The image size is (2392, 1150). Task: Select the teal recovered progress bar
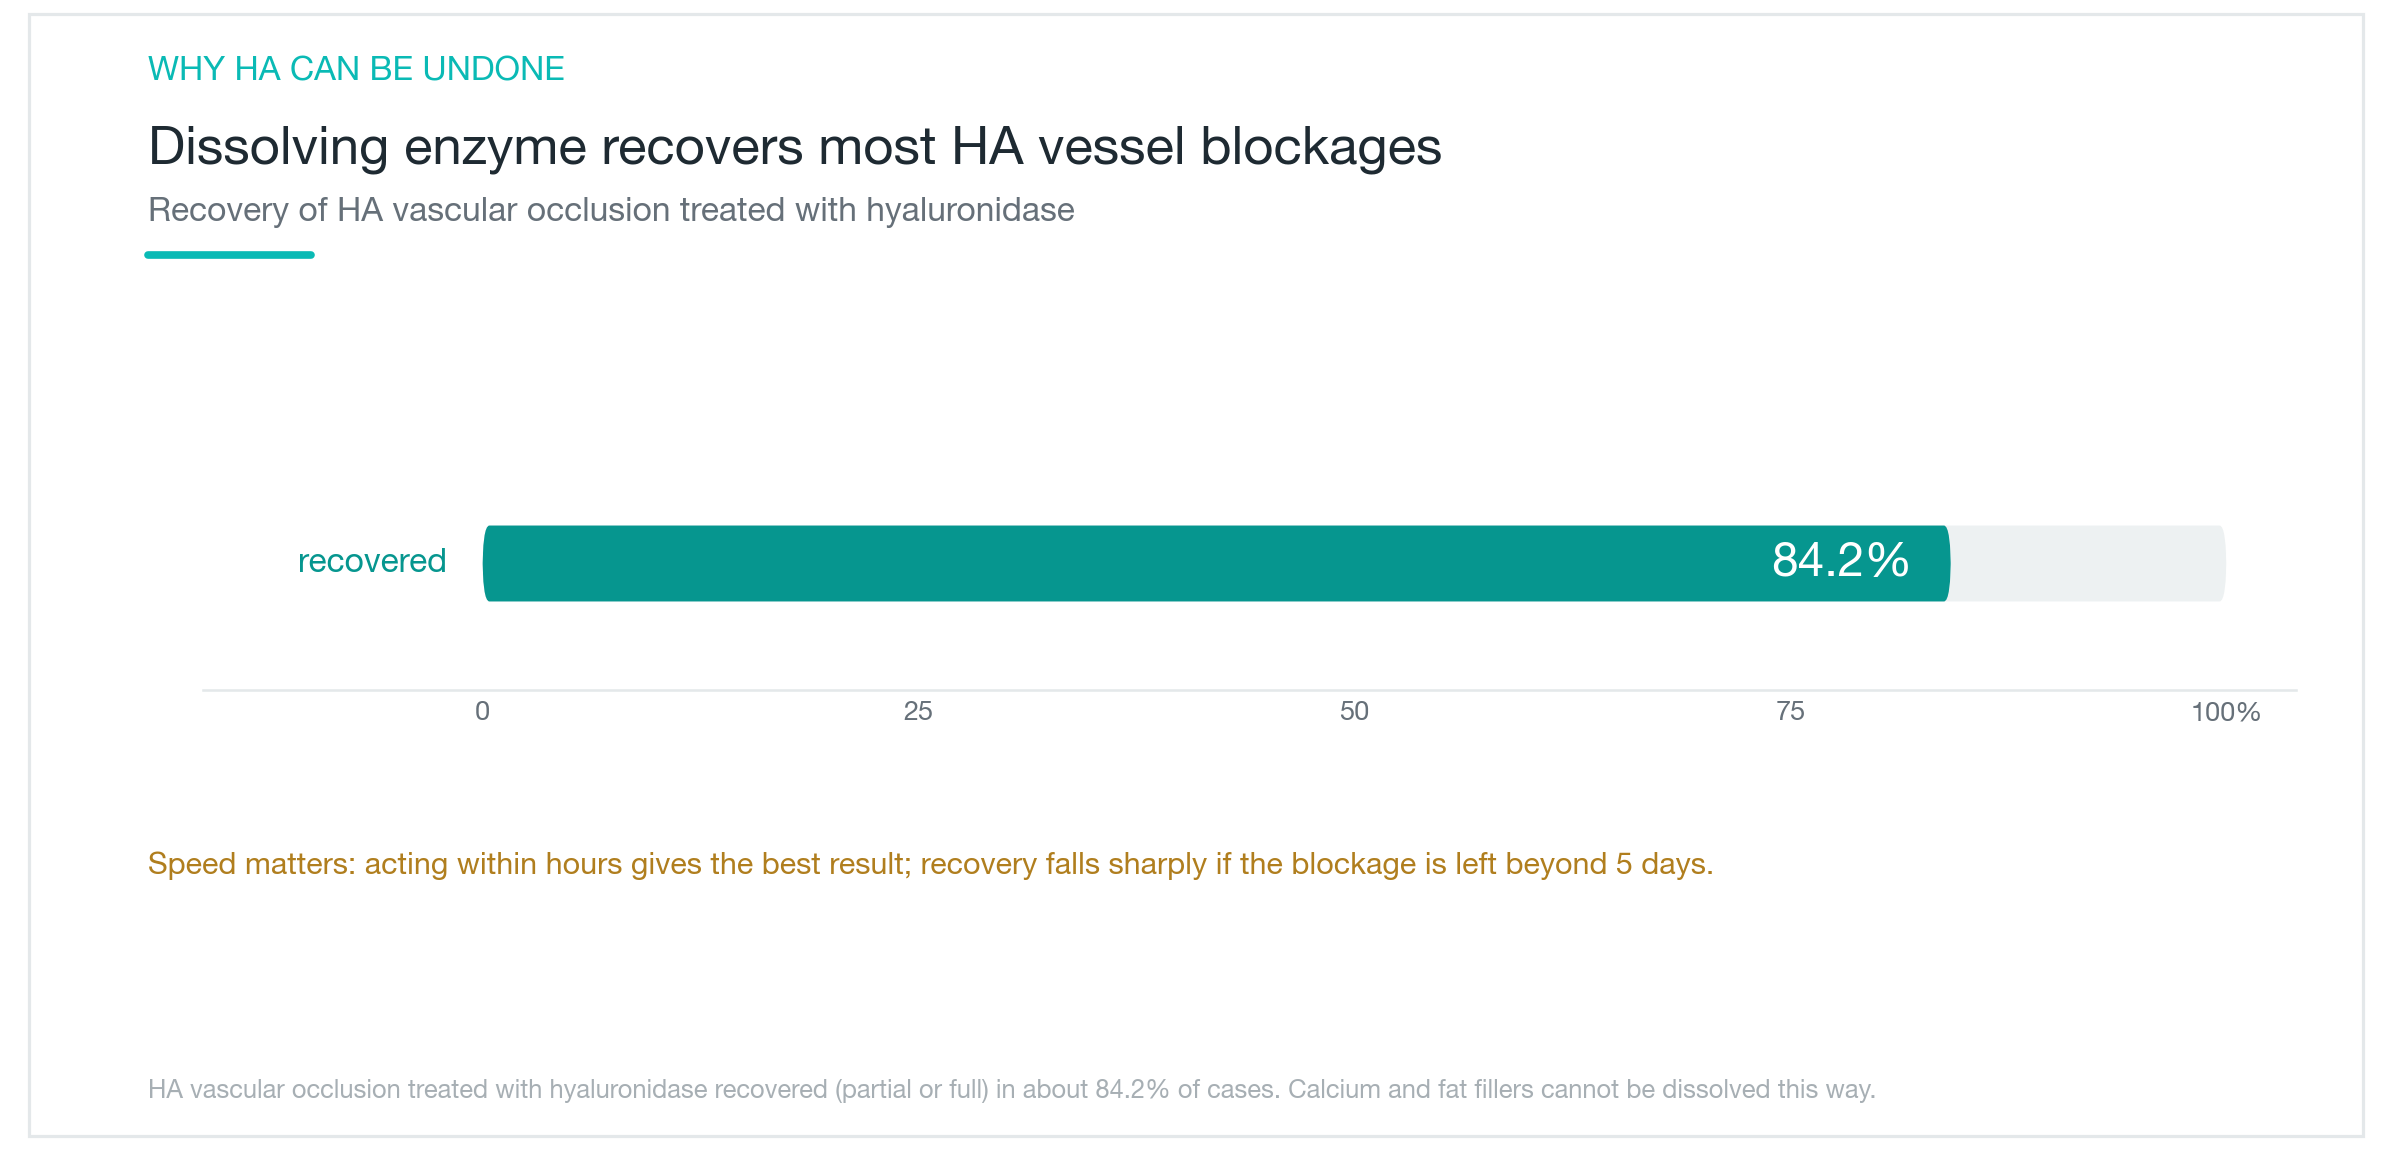click(x=1216, y=563)
